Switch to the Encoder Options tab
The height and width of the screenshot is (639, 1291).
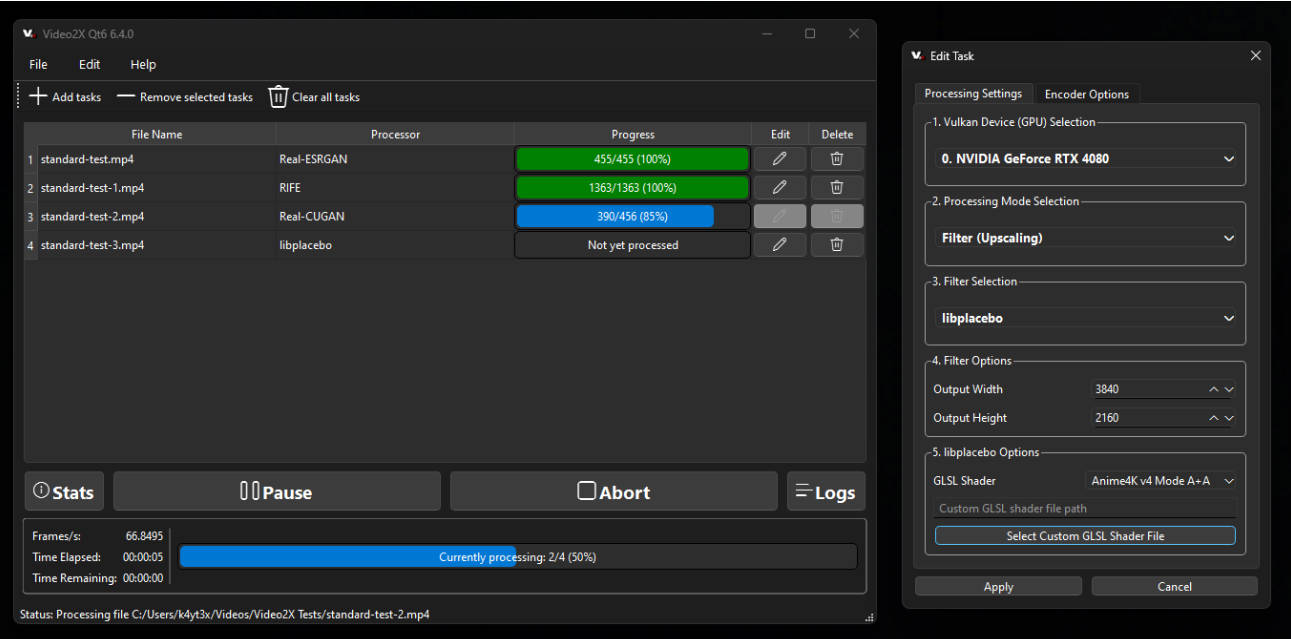tap(1087, 94)
